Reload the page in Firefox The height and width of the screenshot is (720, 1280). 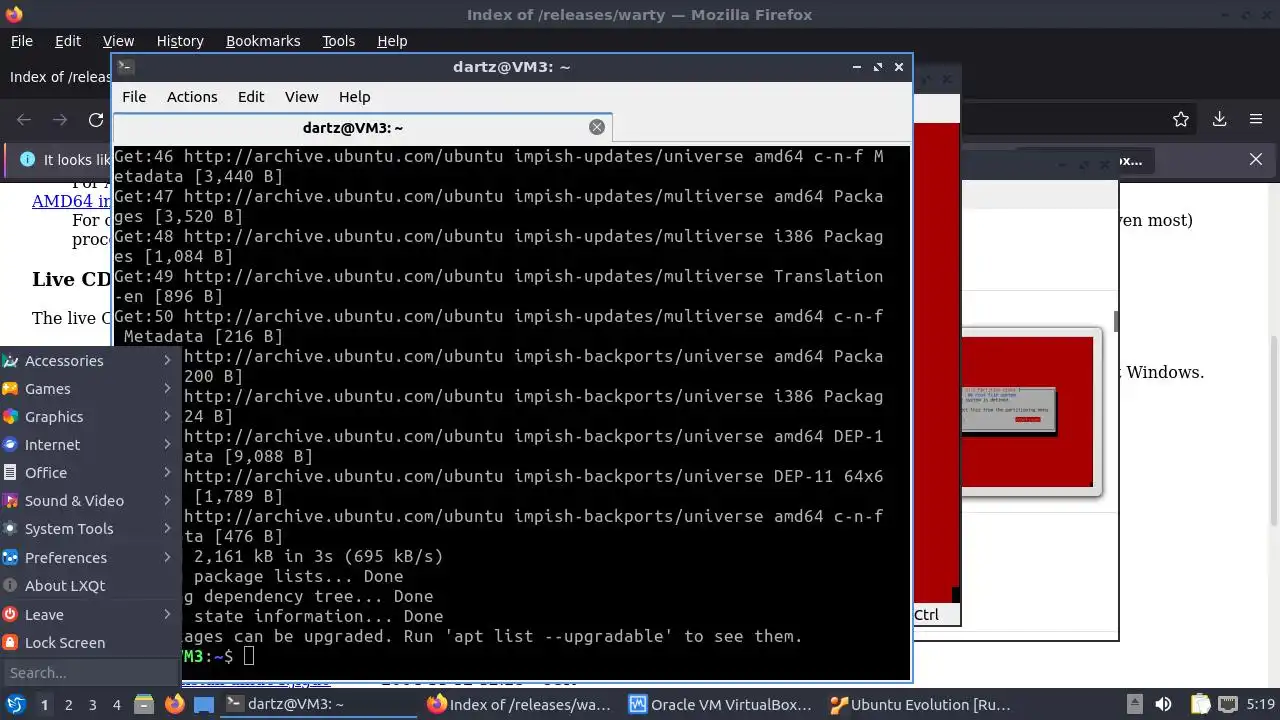click(x=96, y=120)
